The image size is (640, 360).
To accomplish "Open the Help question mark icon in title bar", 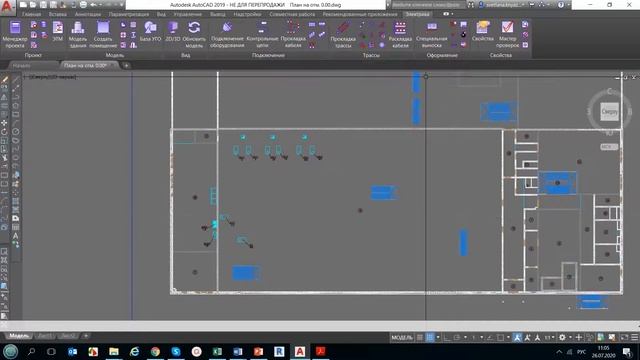I will (561, 5).
